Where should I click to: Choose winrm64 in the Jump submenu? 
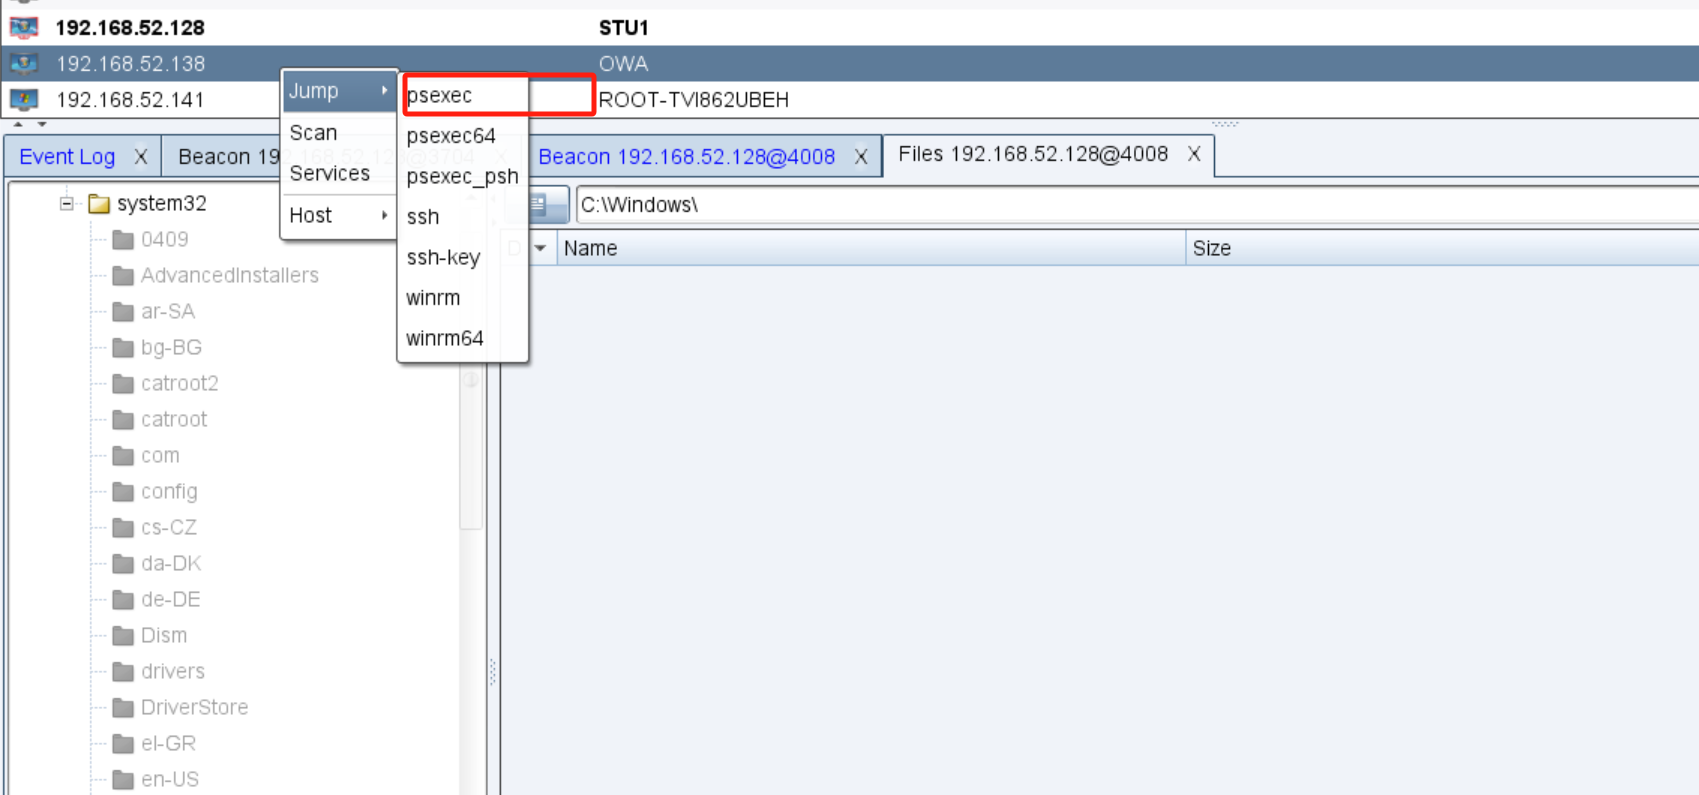click(x=445, y=339)
